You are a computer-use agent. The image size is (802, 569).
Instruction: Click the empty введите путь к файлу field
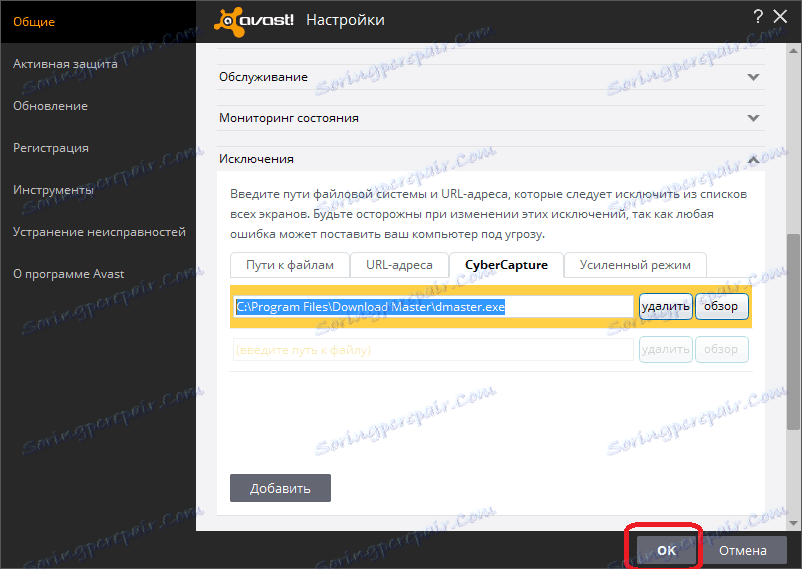click(434, 349)
